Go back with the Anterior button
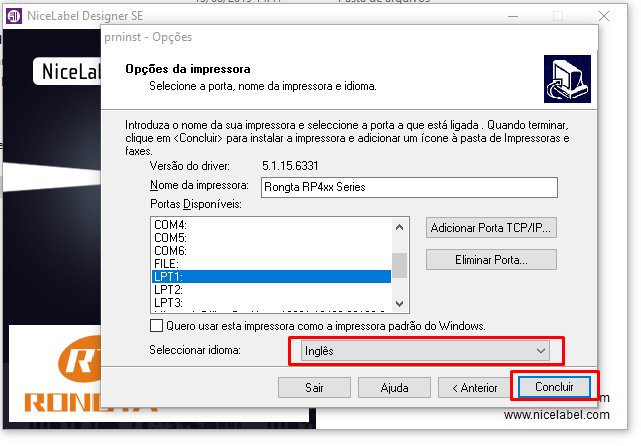 [x=475, y=388]
